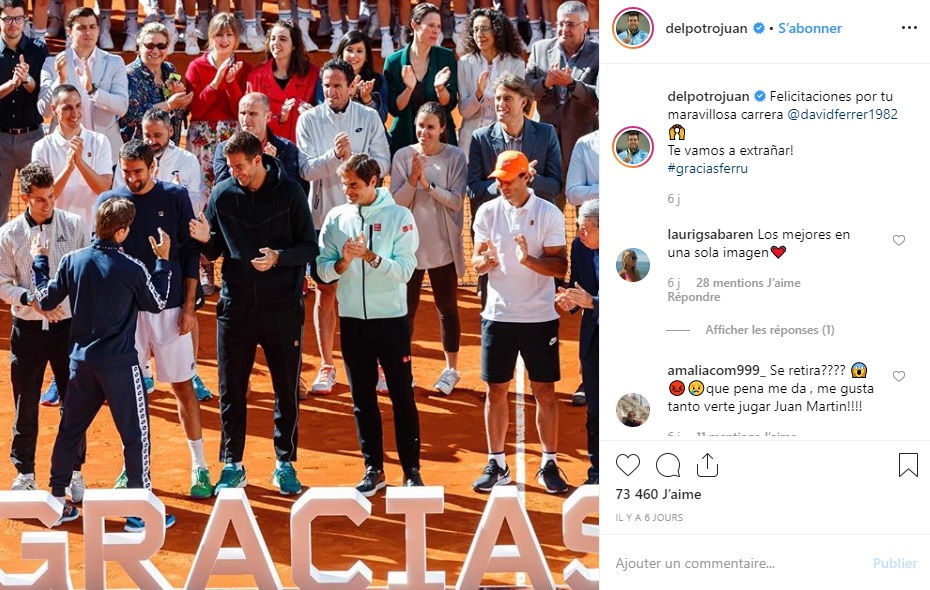View laurigsabaren's profile avatar
Viewport: 930px width, 590px height.
tap(633, 264)
